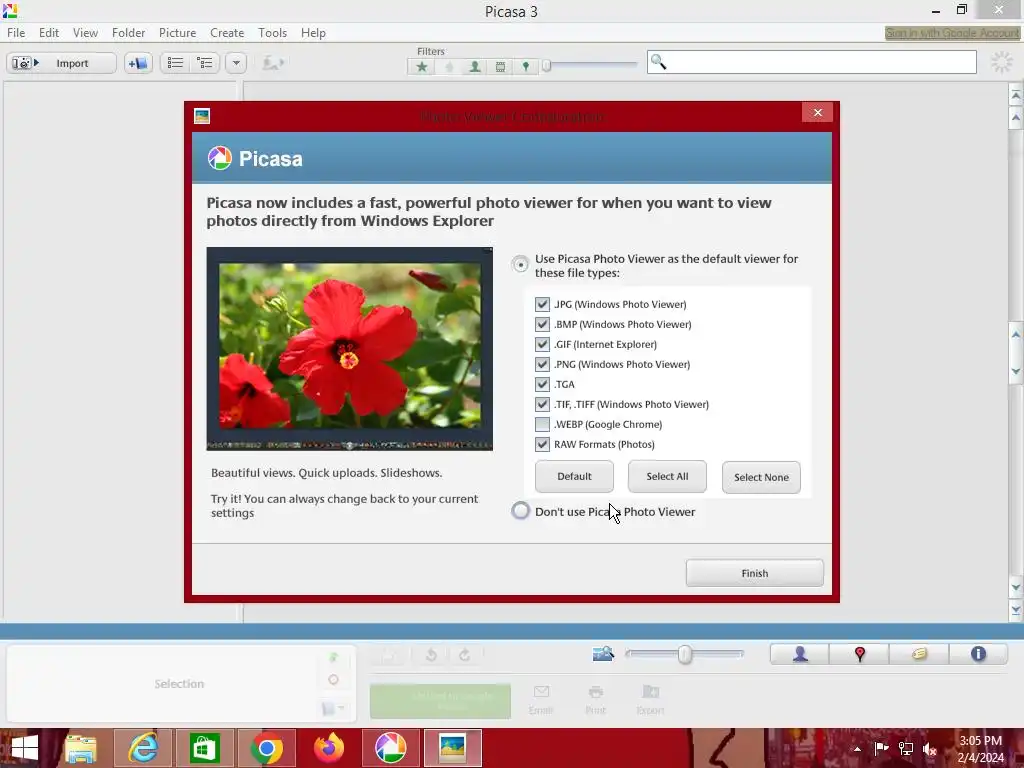This screenshot has height=768, width=1024.
Task: Open the Picture menu
Action: pos(178,33)
